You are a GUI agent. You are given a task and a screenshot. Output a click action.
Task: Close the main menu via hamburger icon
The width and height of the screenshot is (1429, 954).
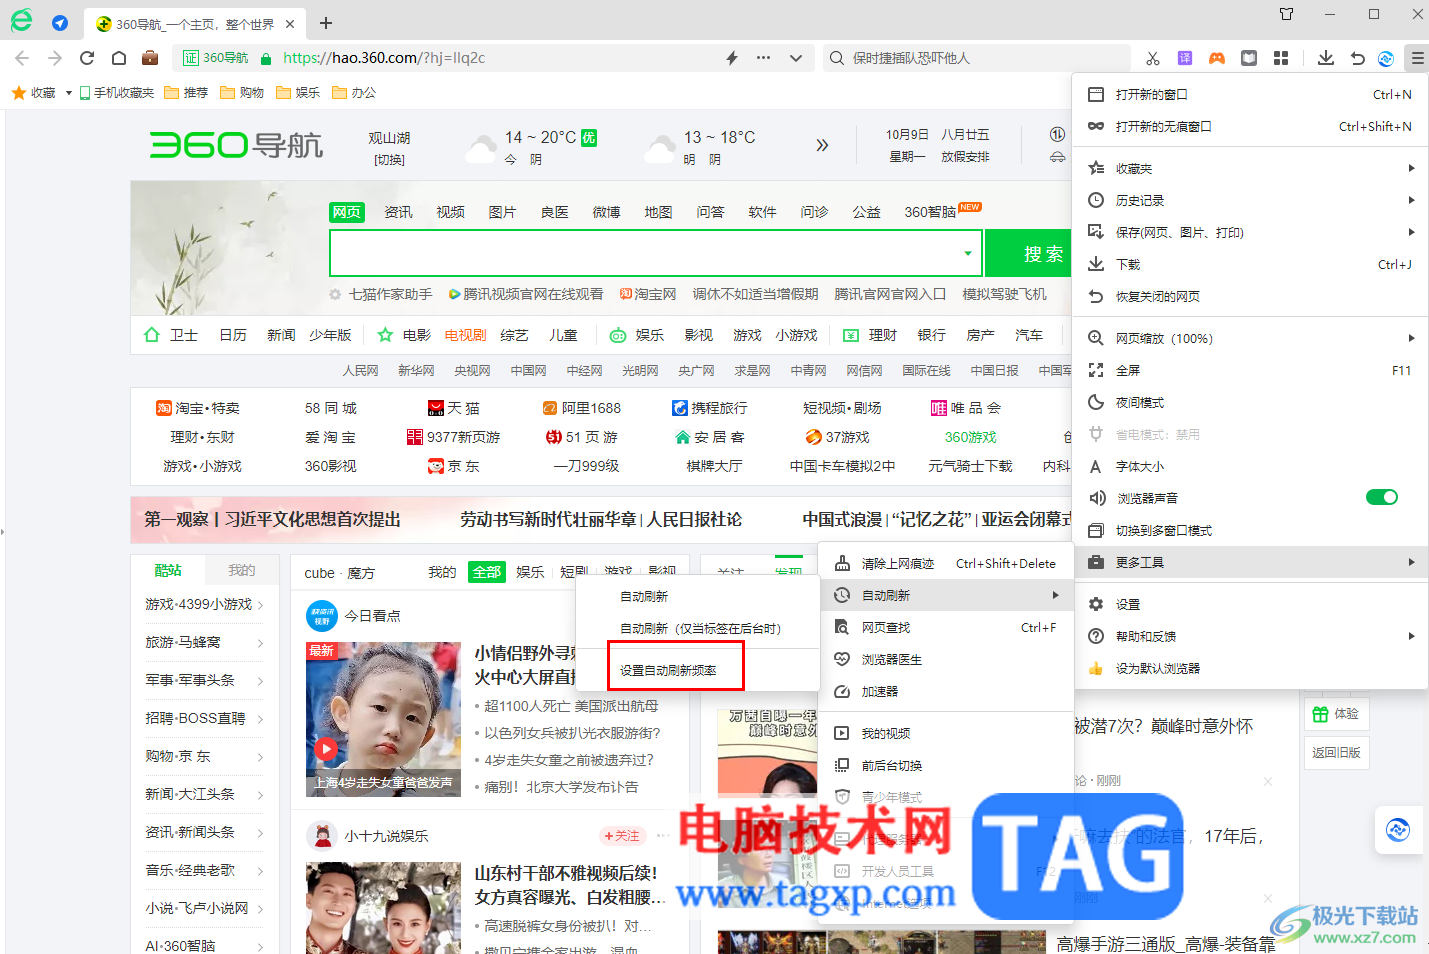[x=1417, y=58]
